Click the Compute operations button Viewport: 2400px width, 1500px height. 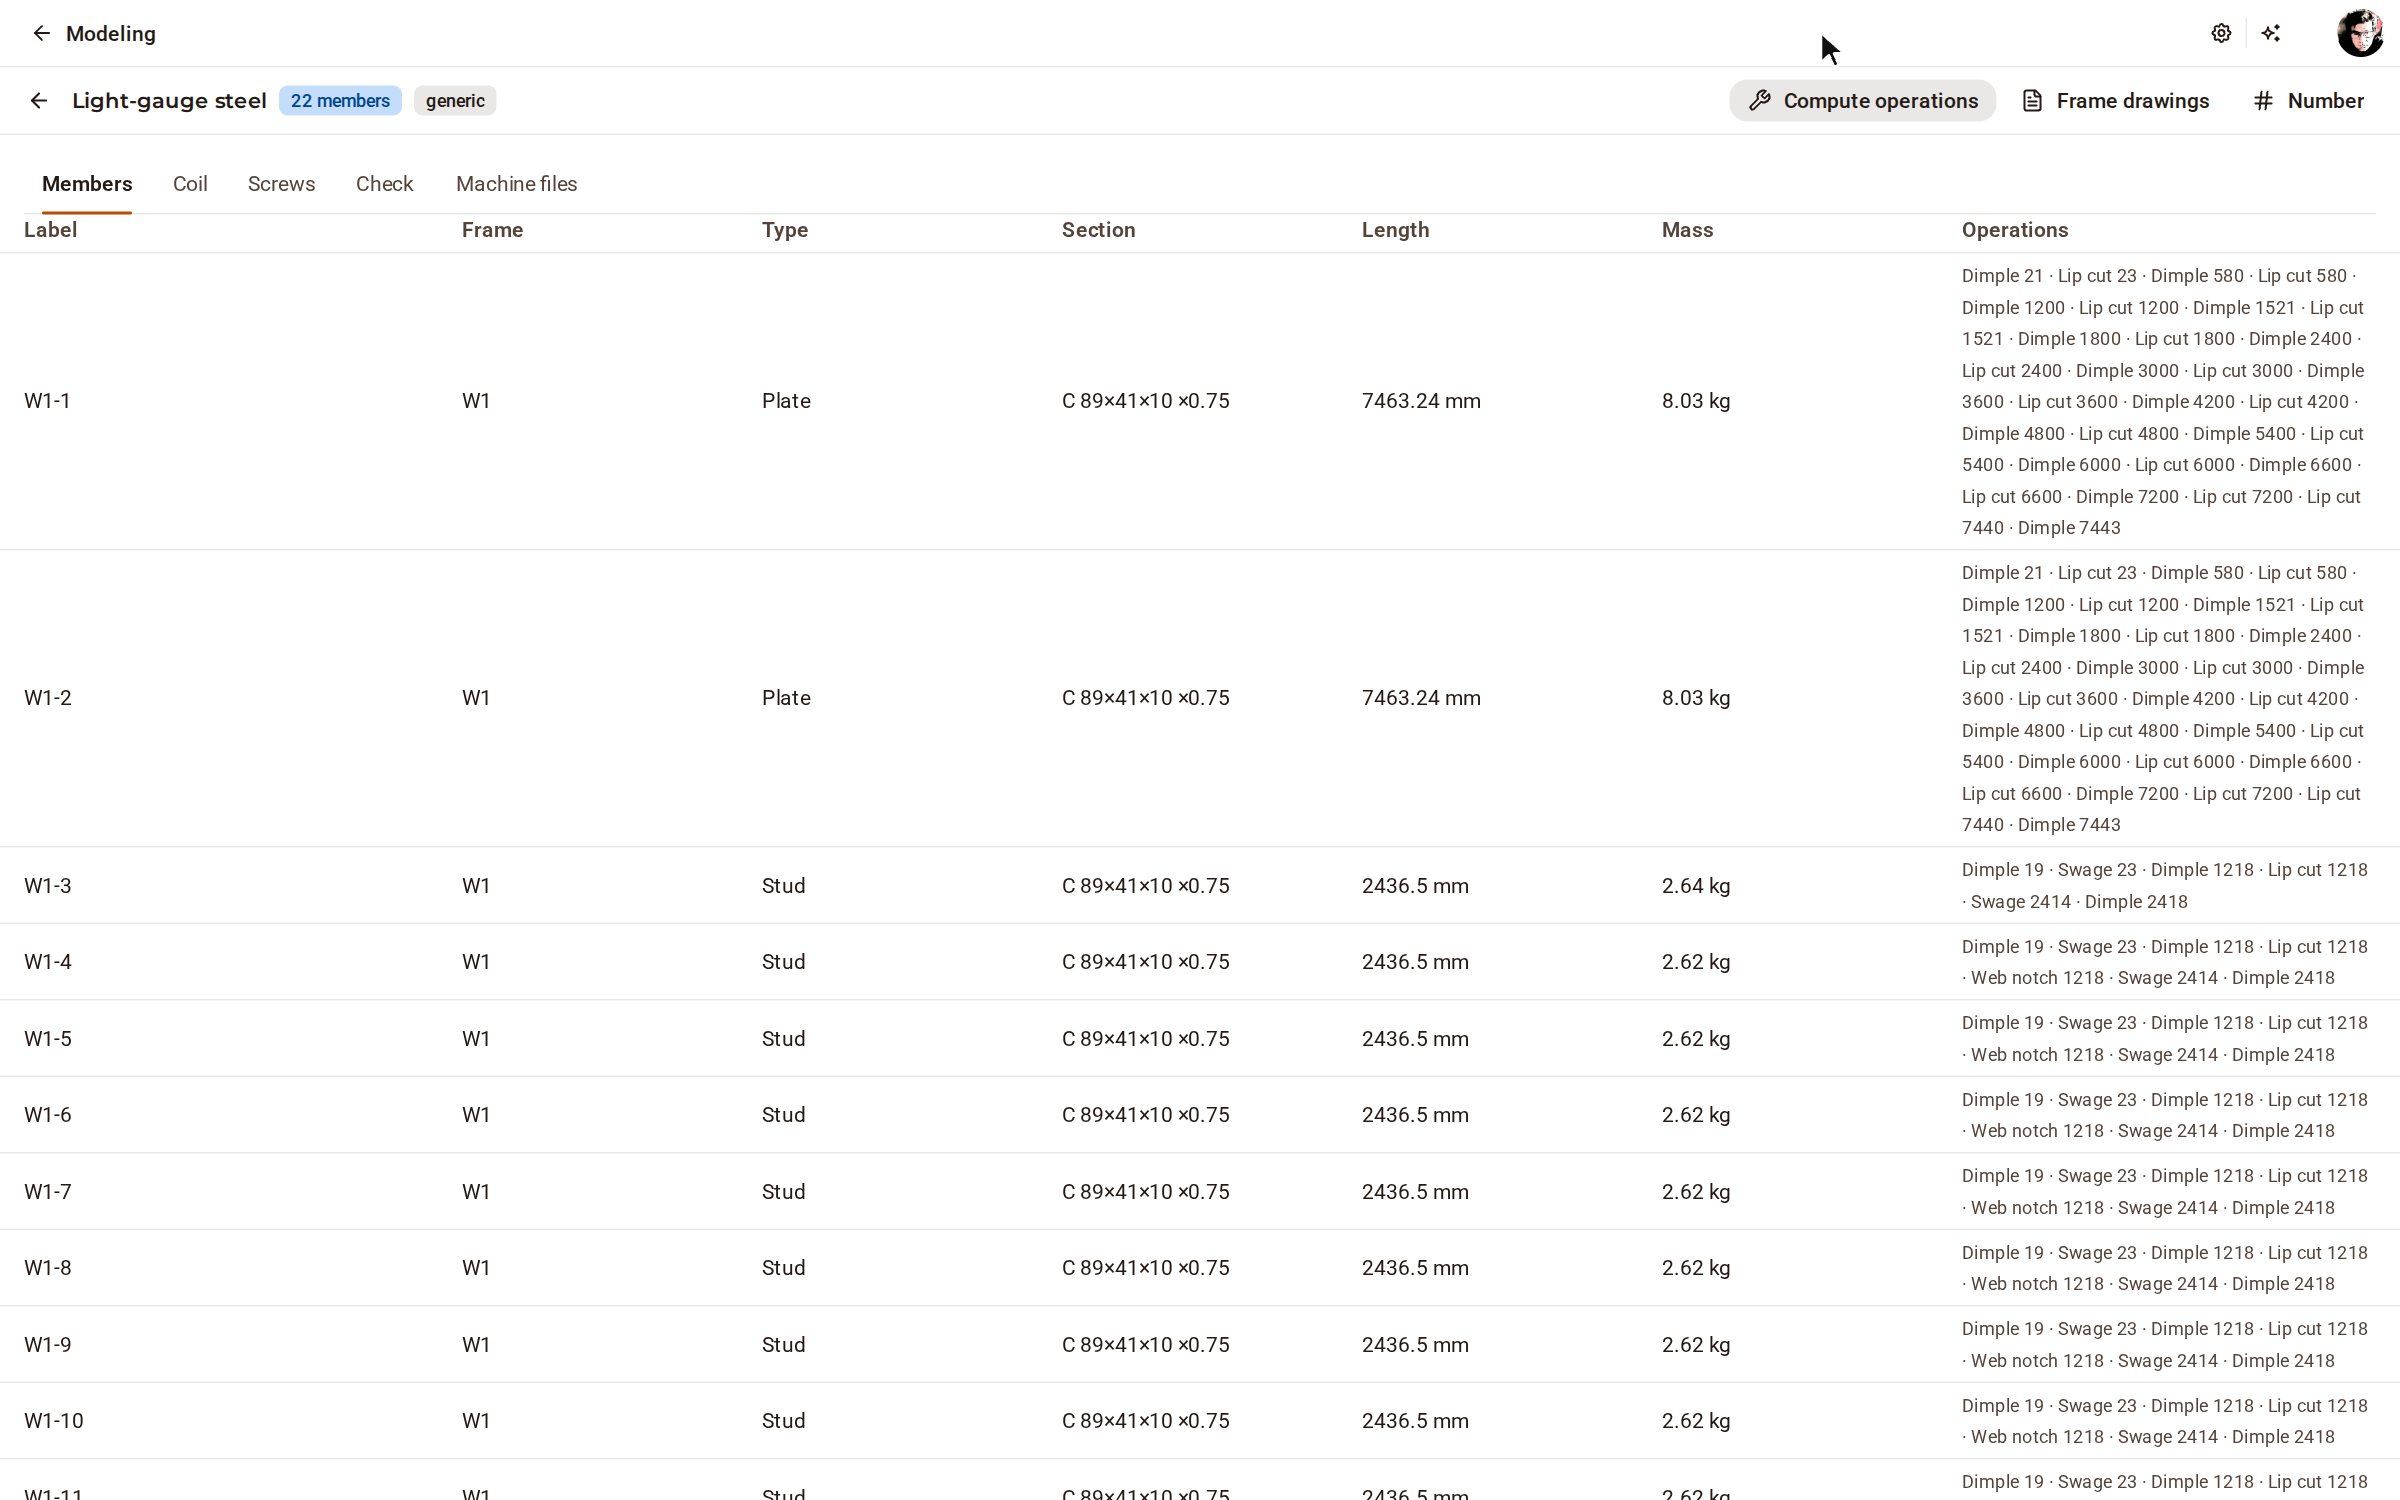1862,100
